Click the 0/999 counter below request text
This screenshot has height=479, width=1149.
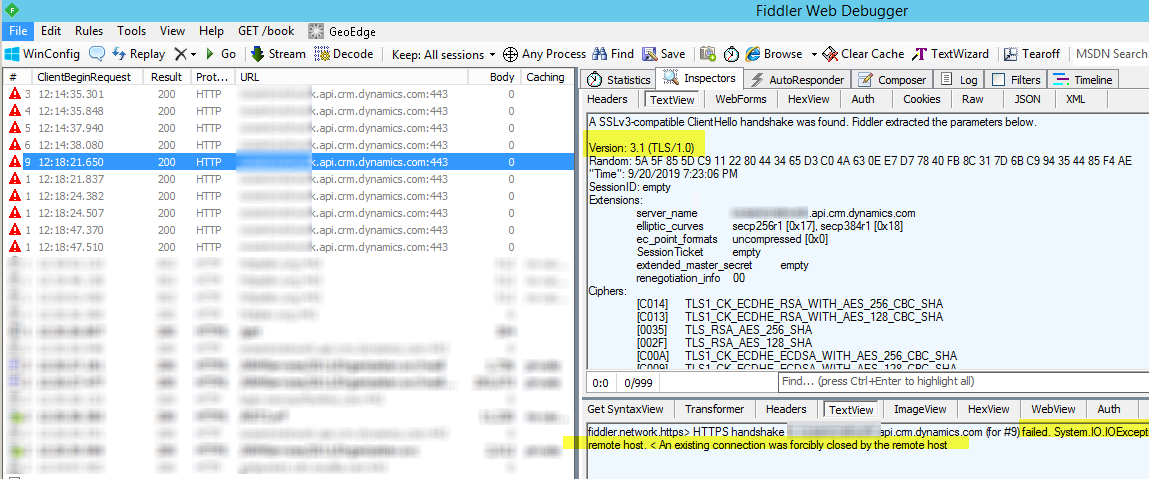(638, 382)
